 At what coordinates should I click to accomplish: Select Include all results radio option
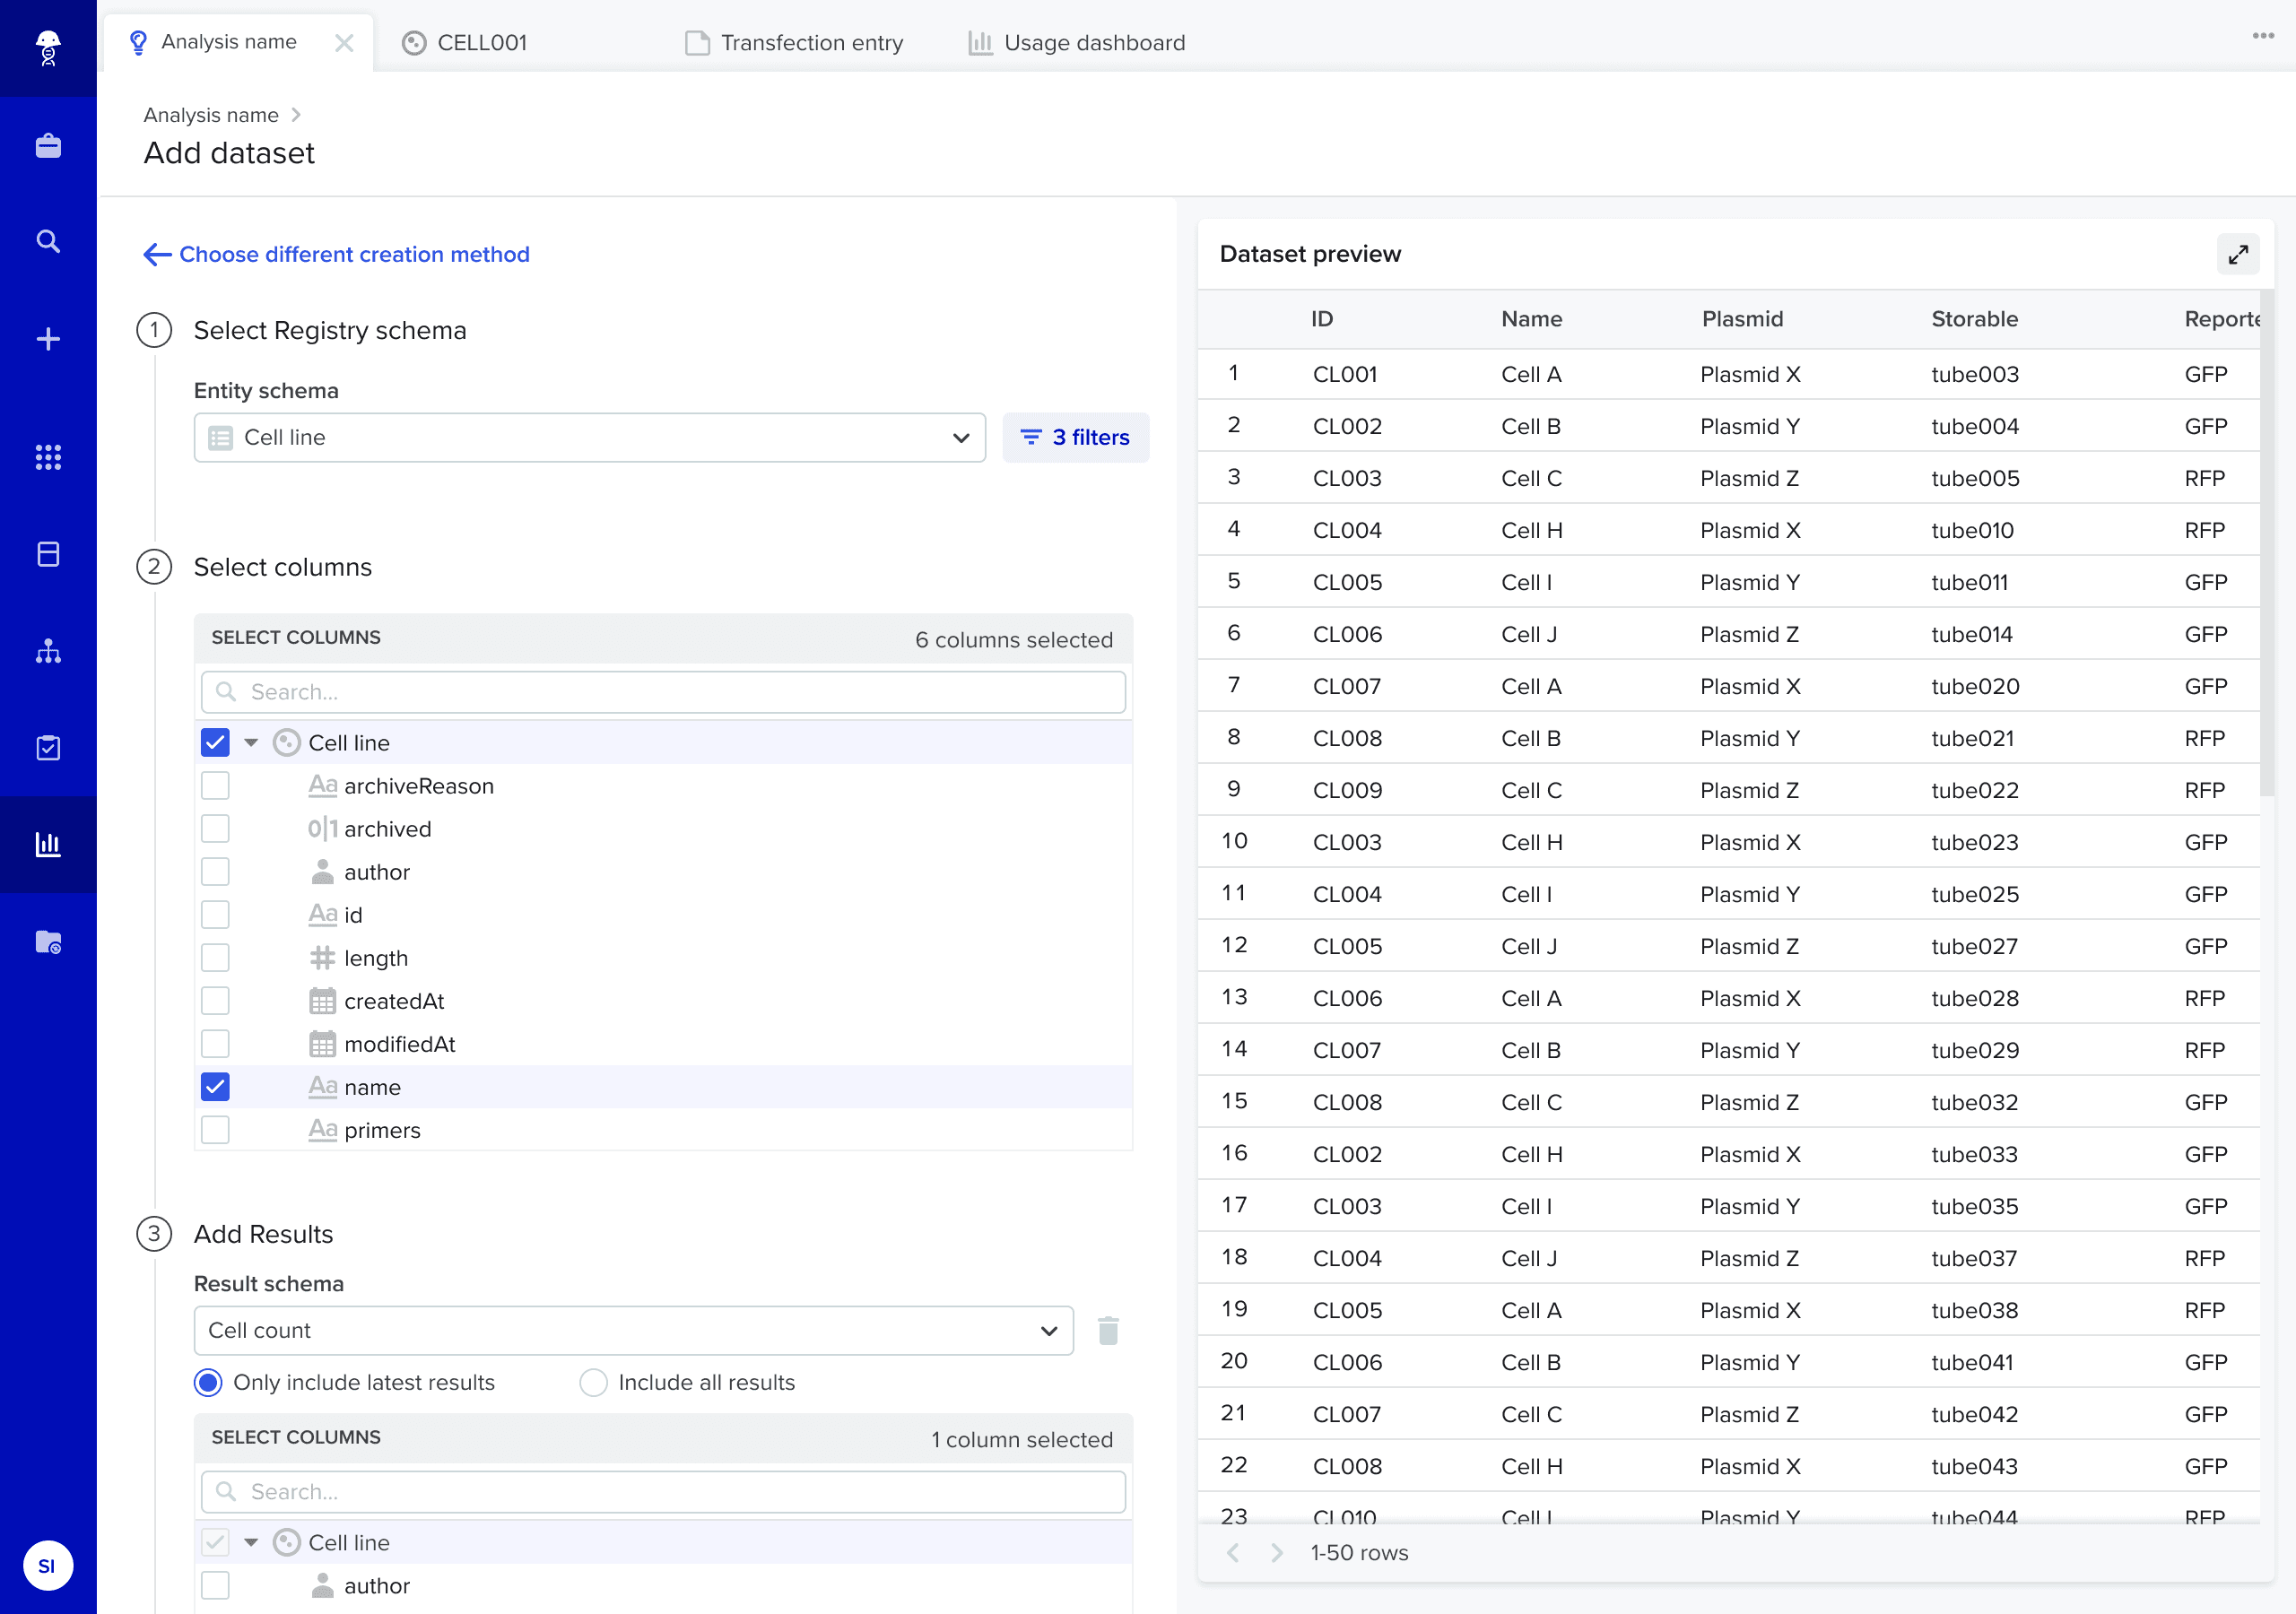[593, 1382]
